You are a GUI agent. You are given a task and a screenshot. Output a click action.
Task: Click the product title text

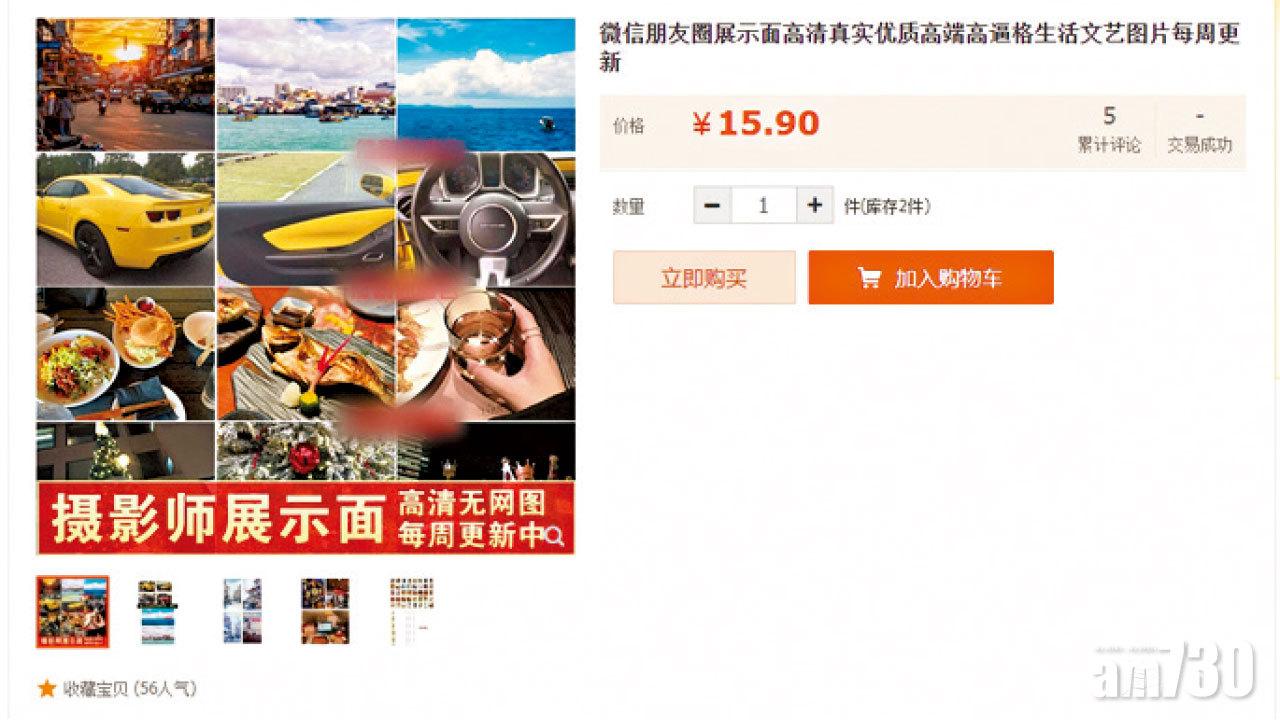coord(920,47)
